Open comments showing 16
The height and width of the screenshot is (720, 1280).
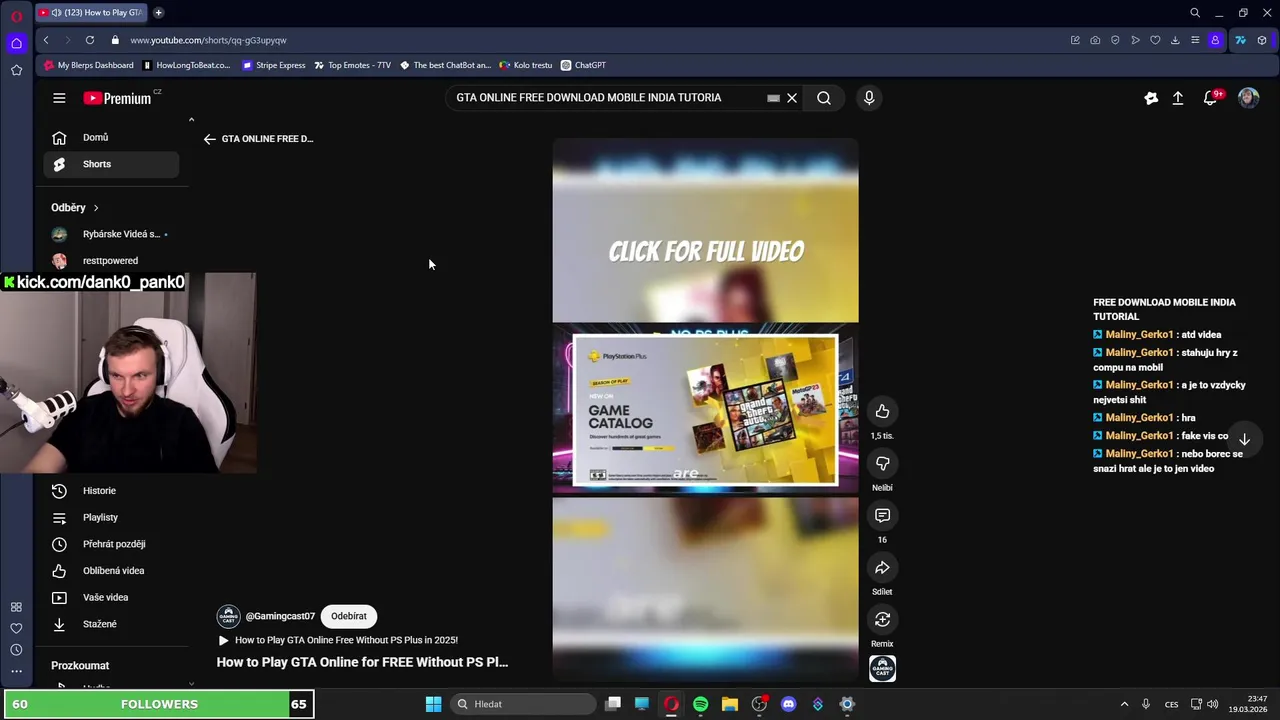click(x=882, y=515)
